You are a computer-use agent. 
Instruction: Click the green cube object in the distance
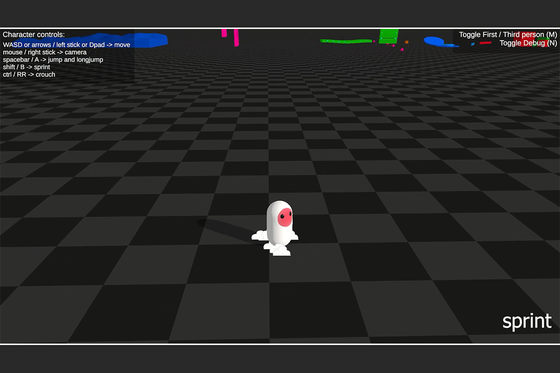(389, 36)
